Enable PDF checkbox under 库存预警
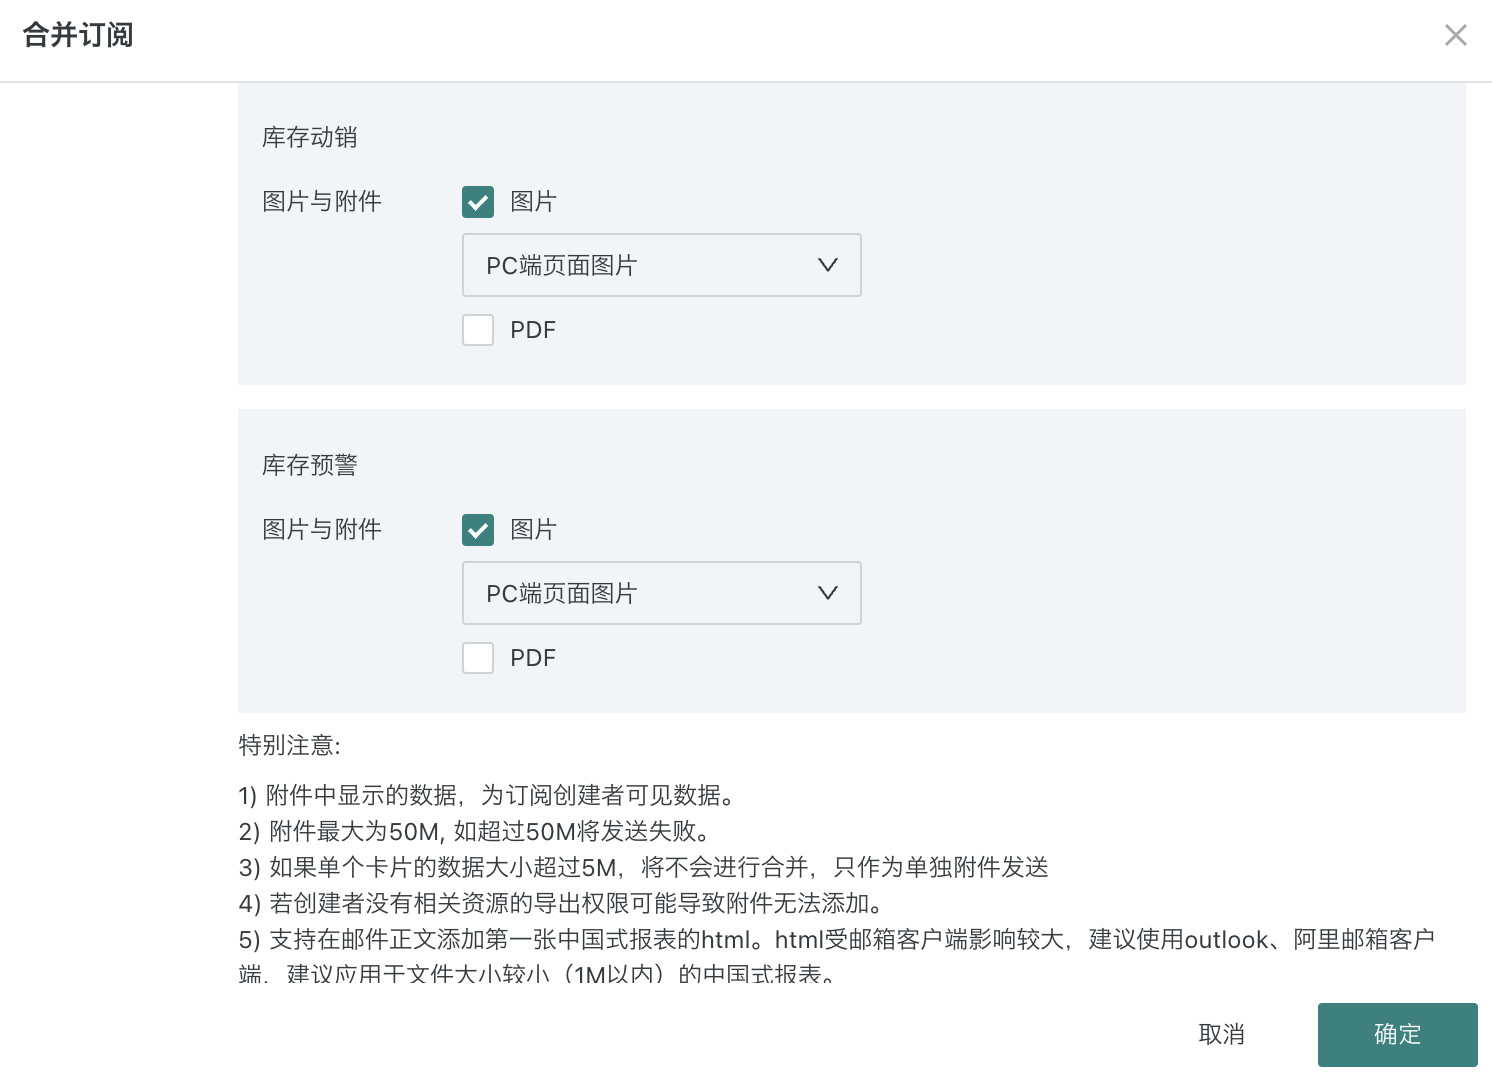 click(478, 658)
